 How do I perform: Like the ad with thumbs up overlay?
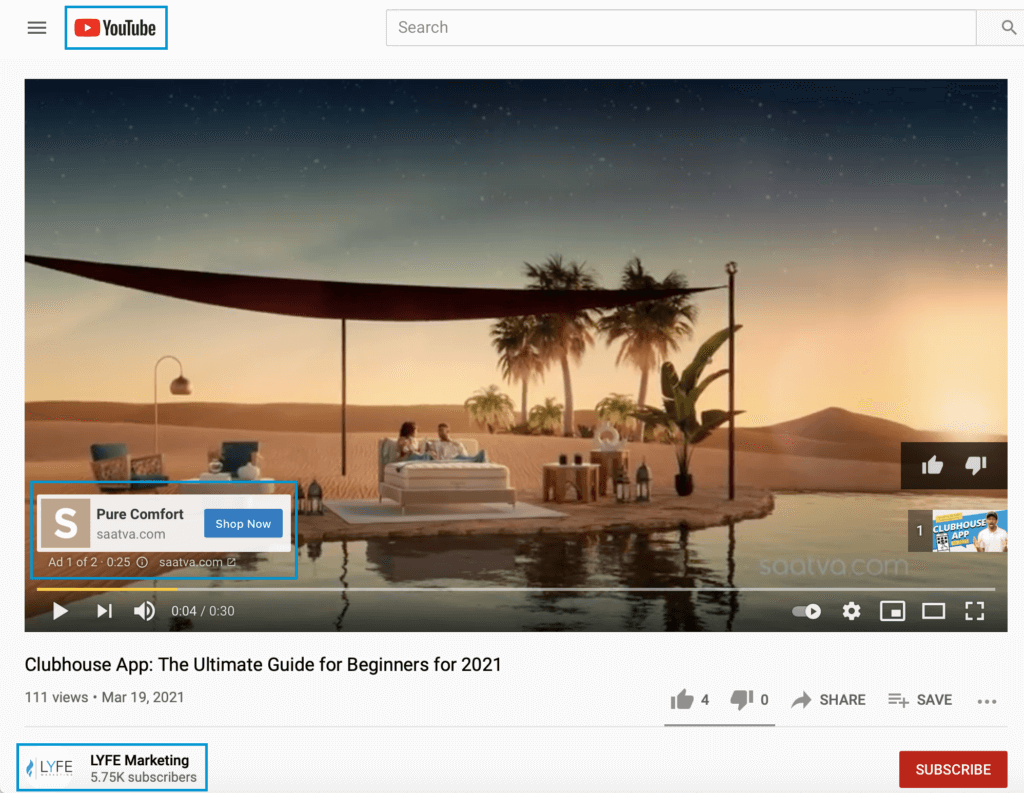tap(932, 465)
